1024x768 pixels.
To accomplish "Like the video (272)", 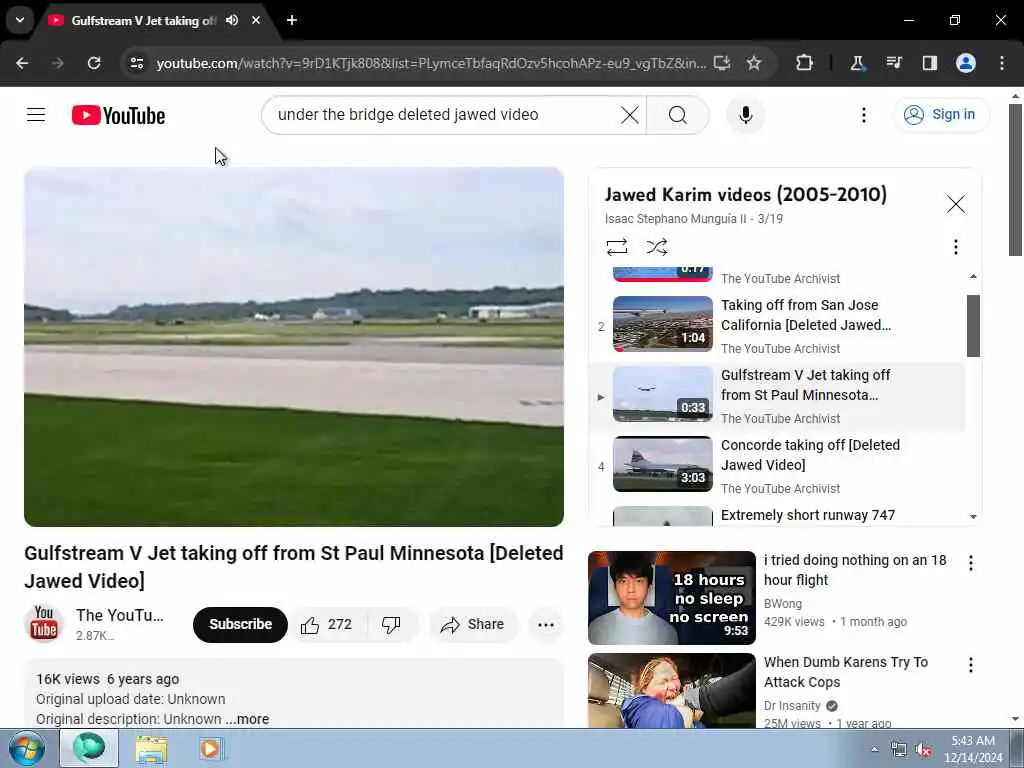I will click(326, 625).
